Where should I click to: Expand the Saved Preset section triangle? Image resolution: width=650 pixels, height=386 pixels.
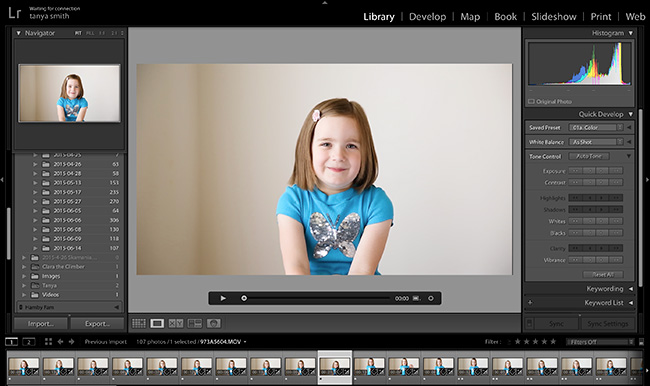pos(629,128)
